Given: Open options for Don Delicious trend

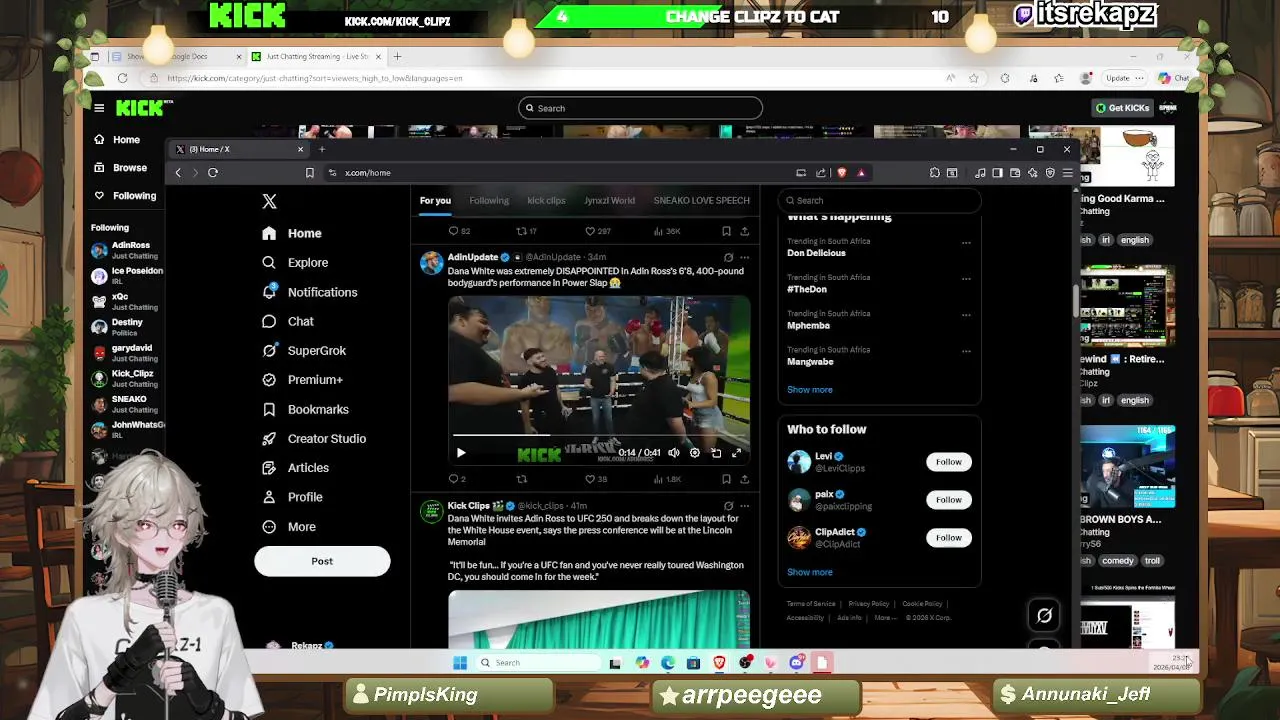Looking at the screenshot, I should tap(966, 242).
